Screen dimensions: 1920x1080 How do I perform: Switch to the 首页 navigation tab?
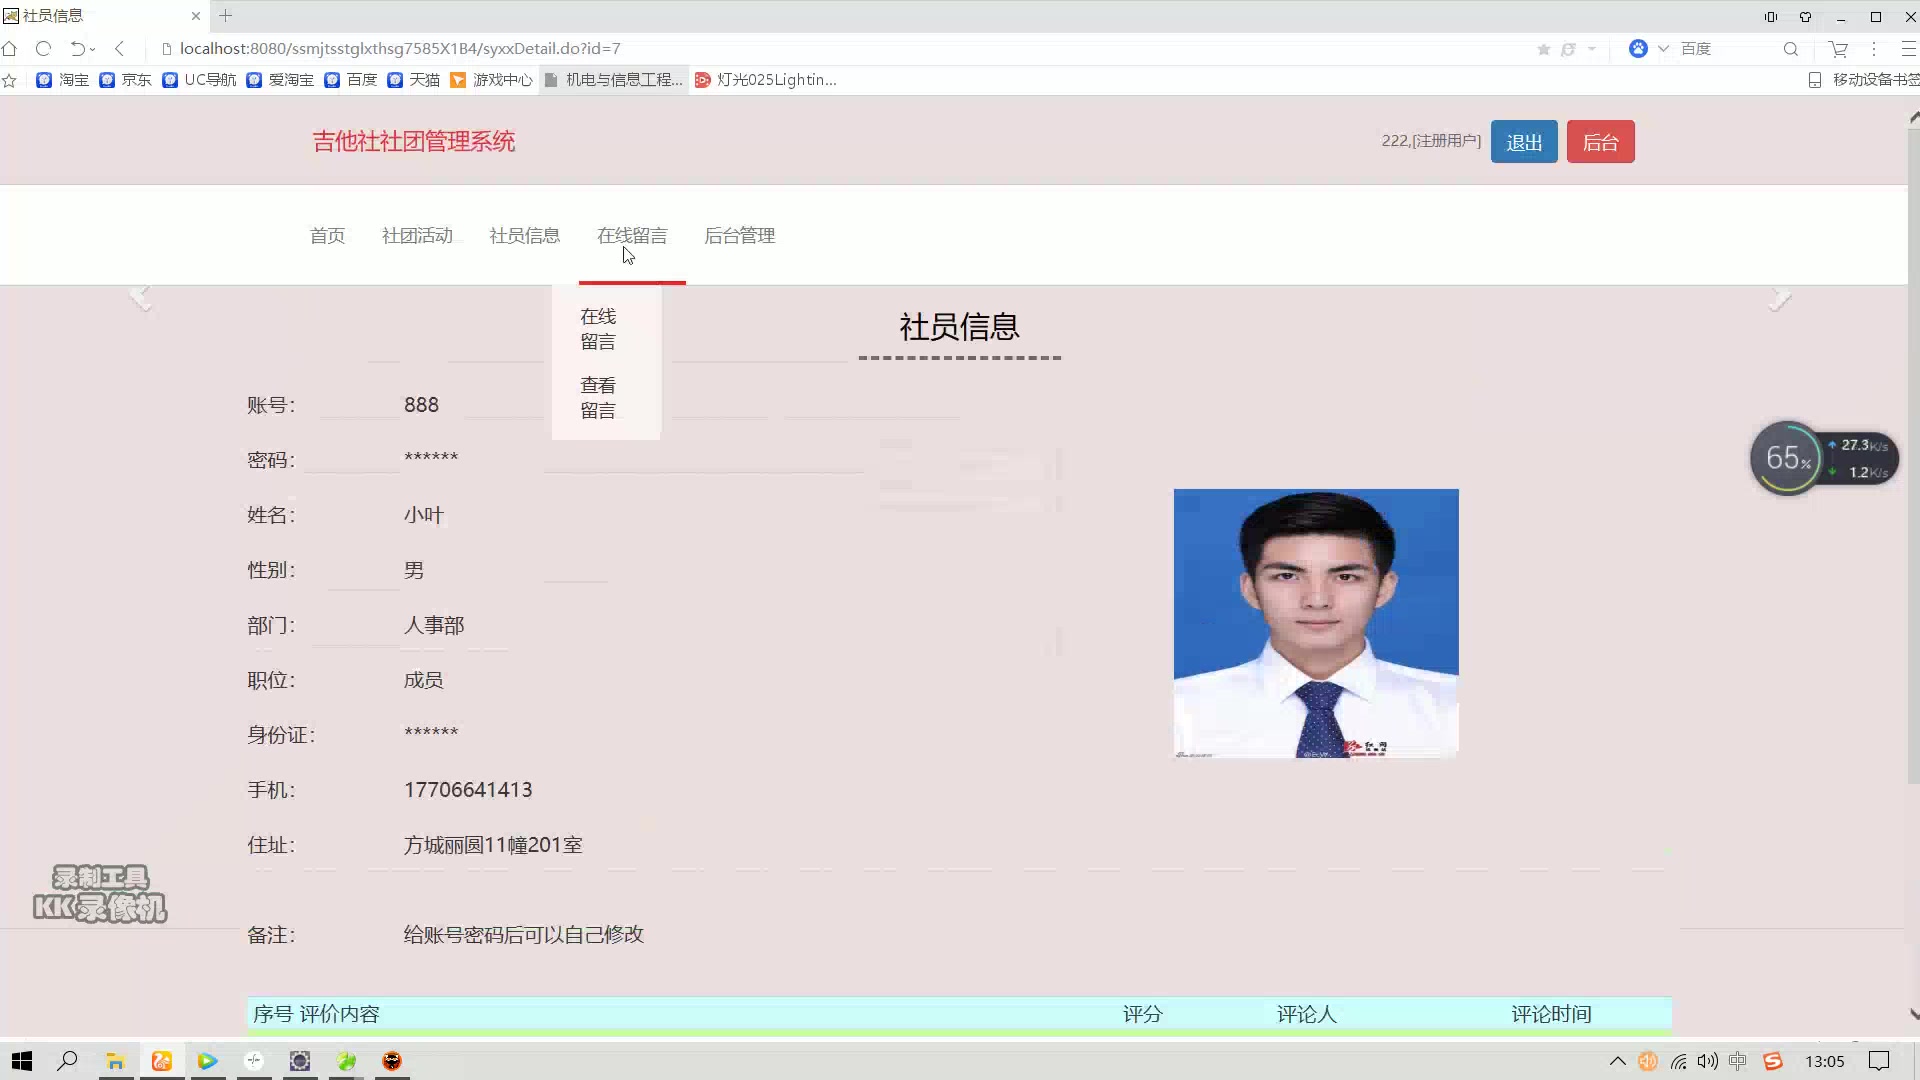327,235
